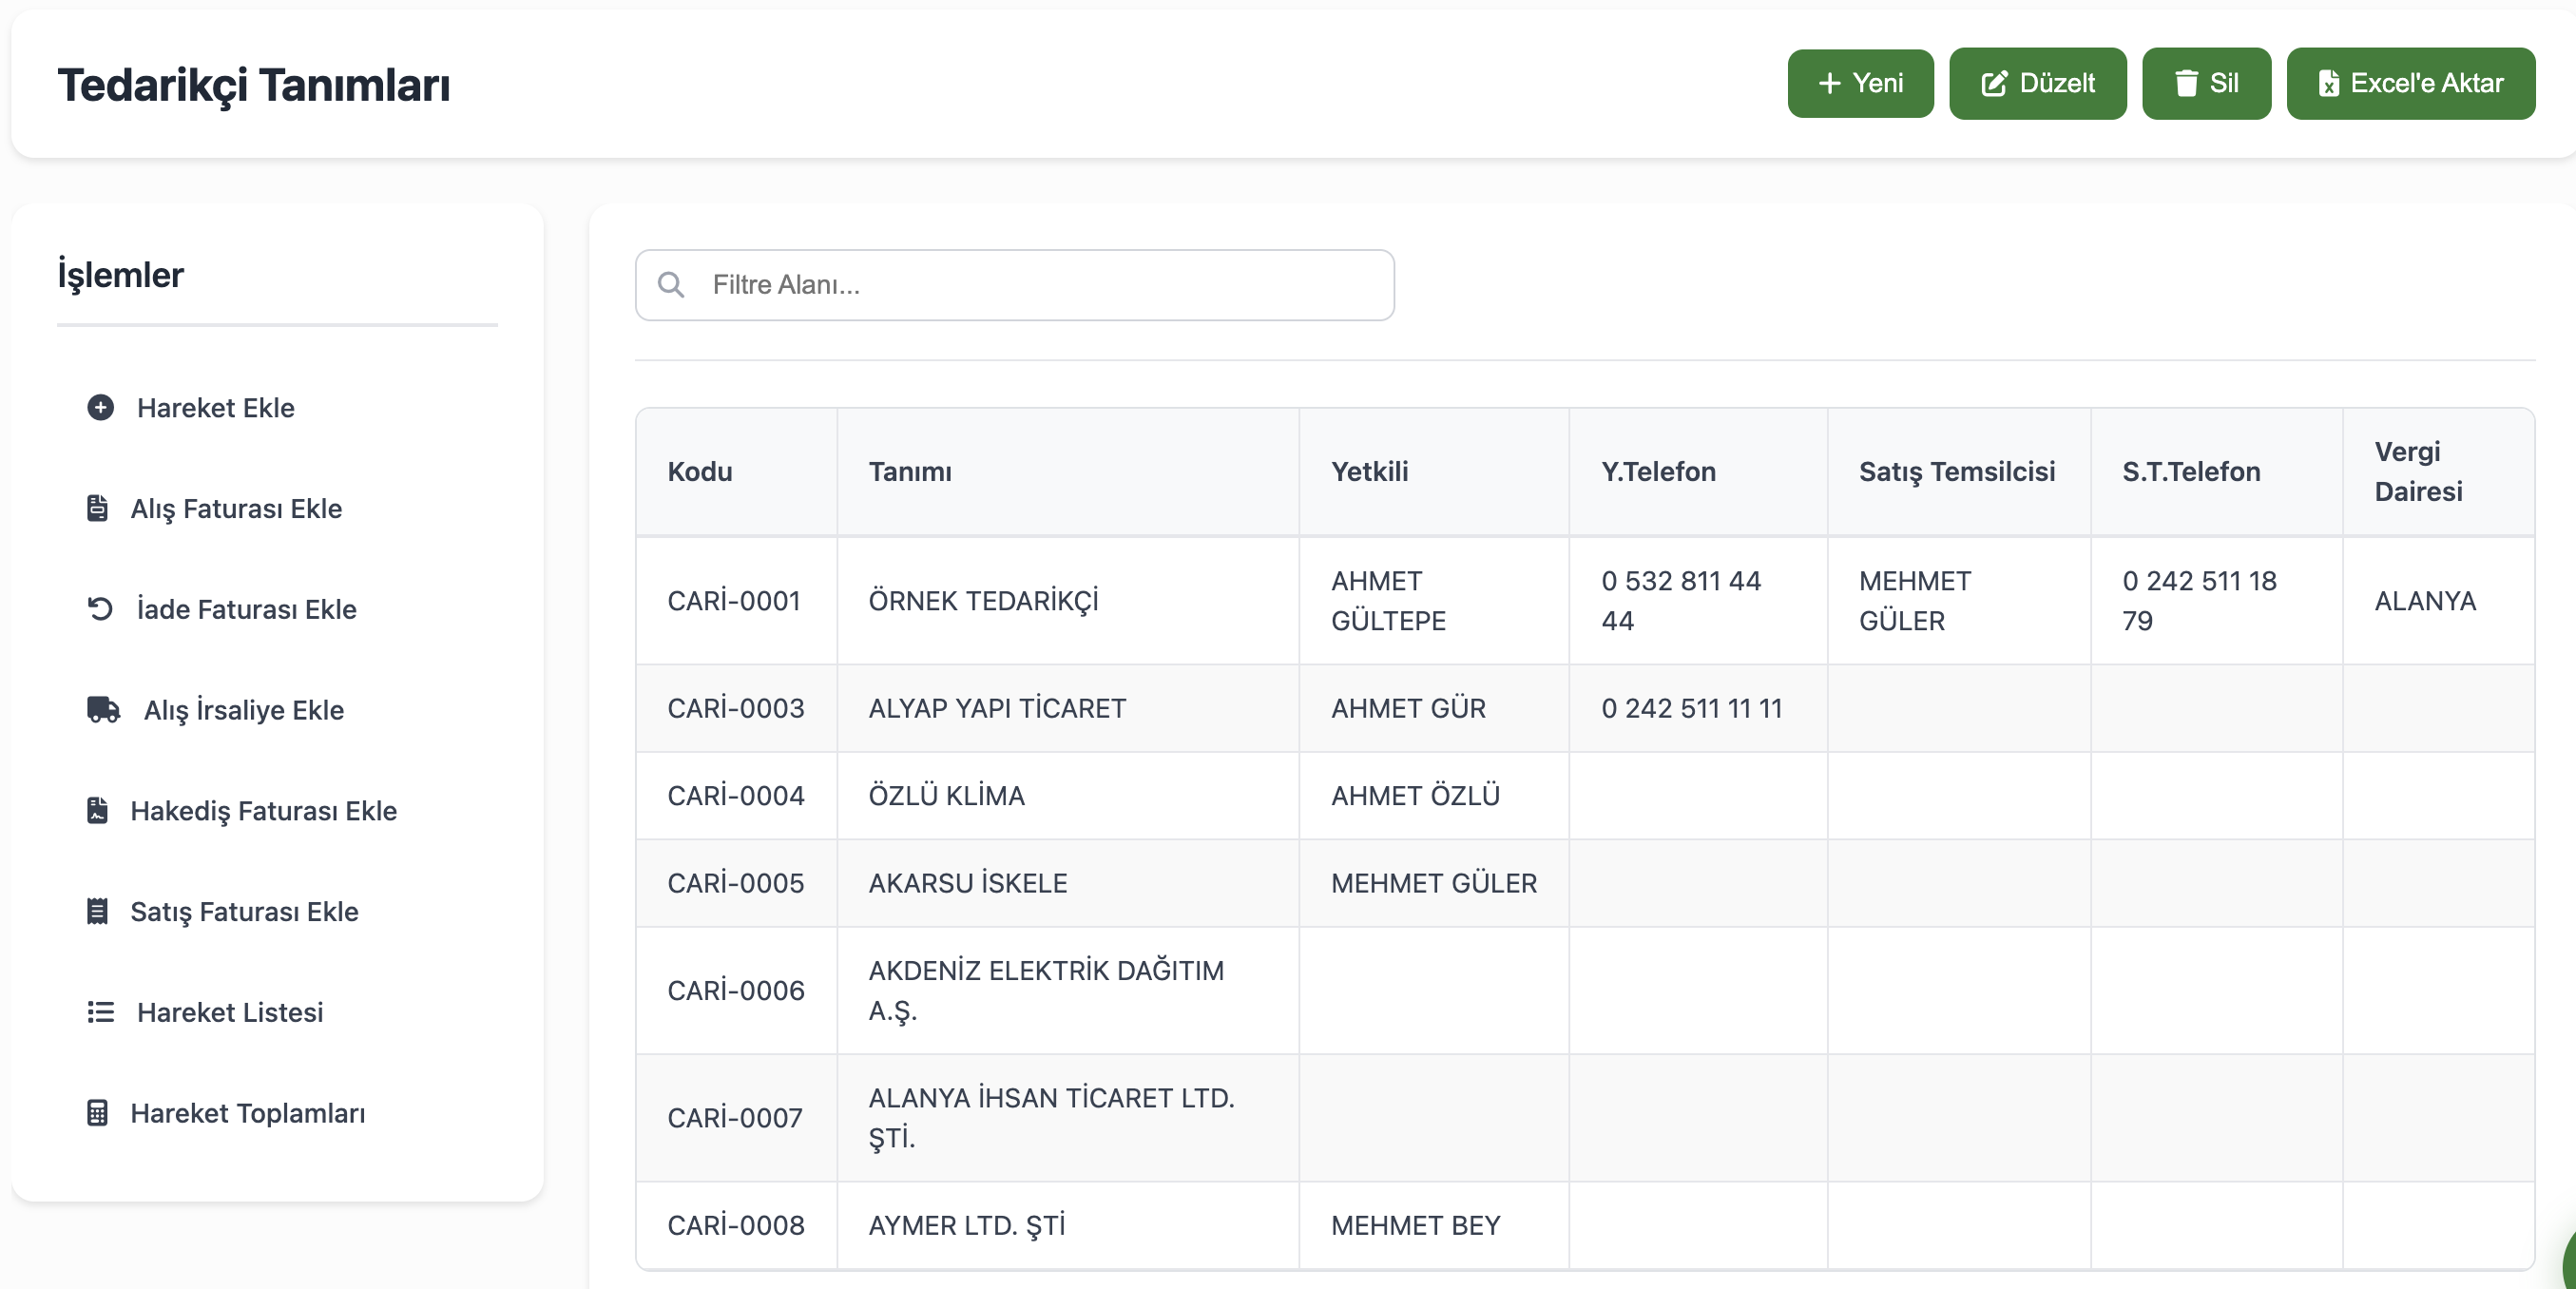Viewport: 2576px width, 1289px height.
Task: Select the ÖZLÜ KLİMA supplier row
Action: [946, 795]
